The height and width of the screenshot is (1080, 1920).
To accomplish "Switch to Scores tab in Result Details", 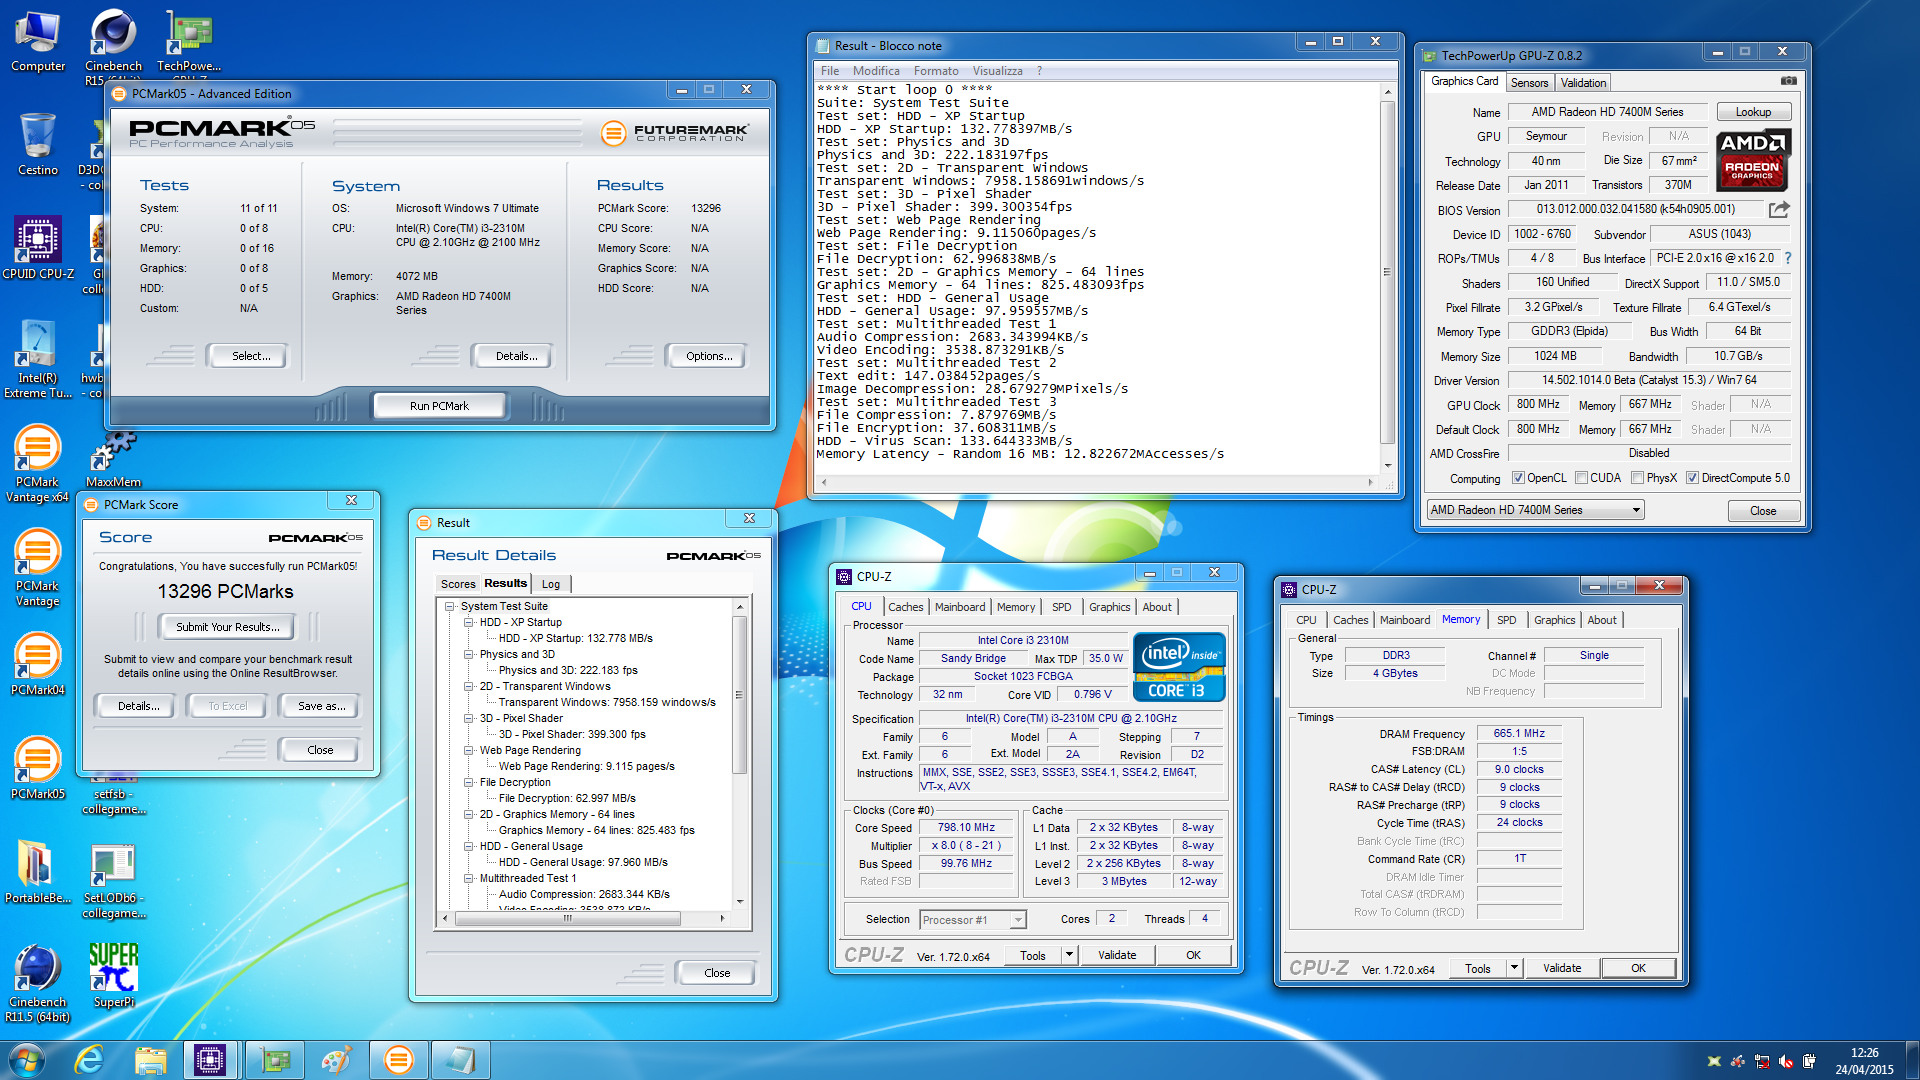I will click(458, 584).
